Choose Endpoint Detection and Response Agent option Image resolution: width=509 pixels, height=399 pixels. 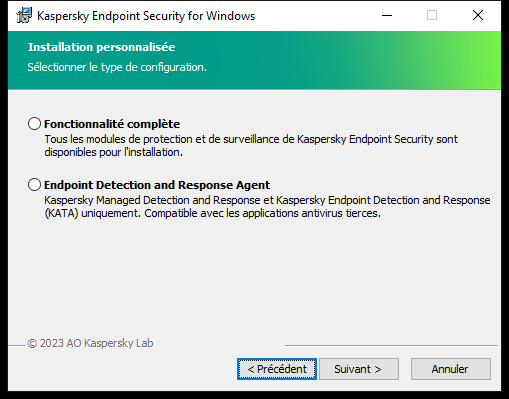pyautogui.click(x=34, y=185)
